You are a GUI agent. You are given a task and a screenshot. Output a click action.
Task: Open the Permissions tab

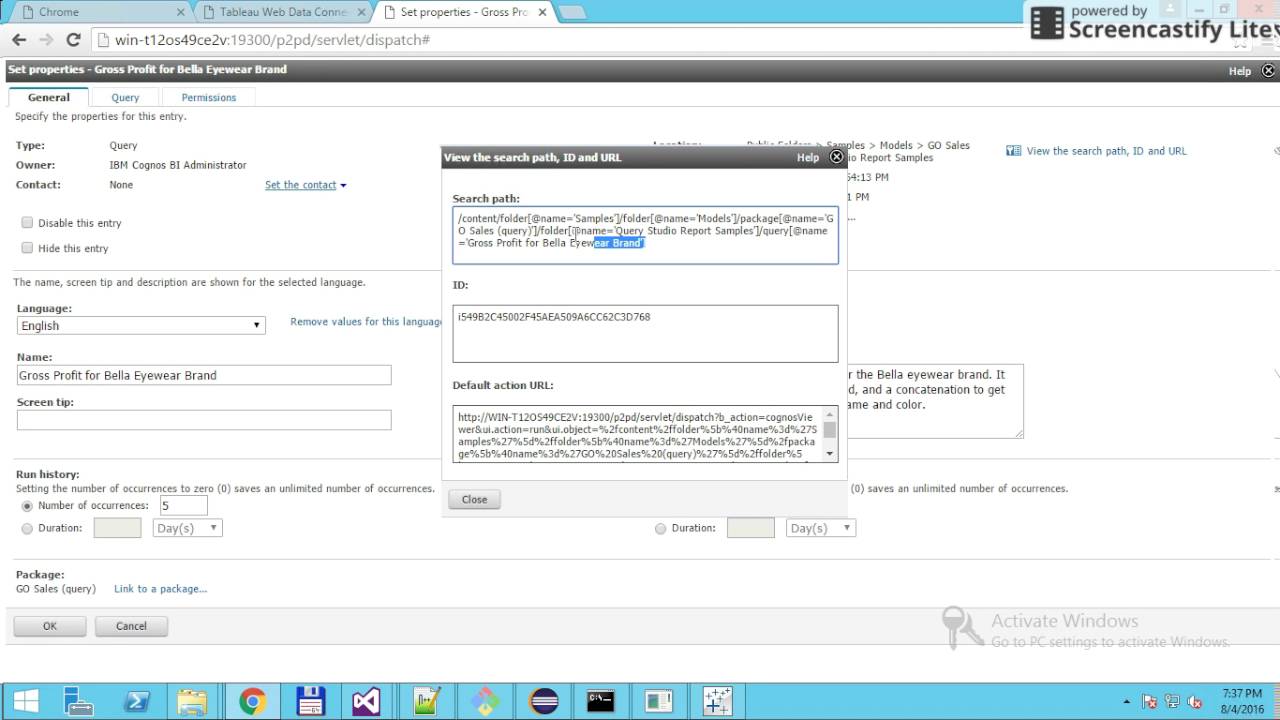(x=209, y=97)
